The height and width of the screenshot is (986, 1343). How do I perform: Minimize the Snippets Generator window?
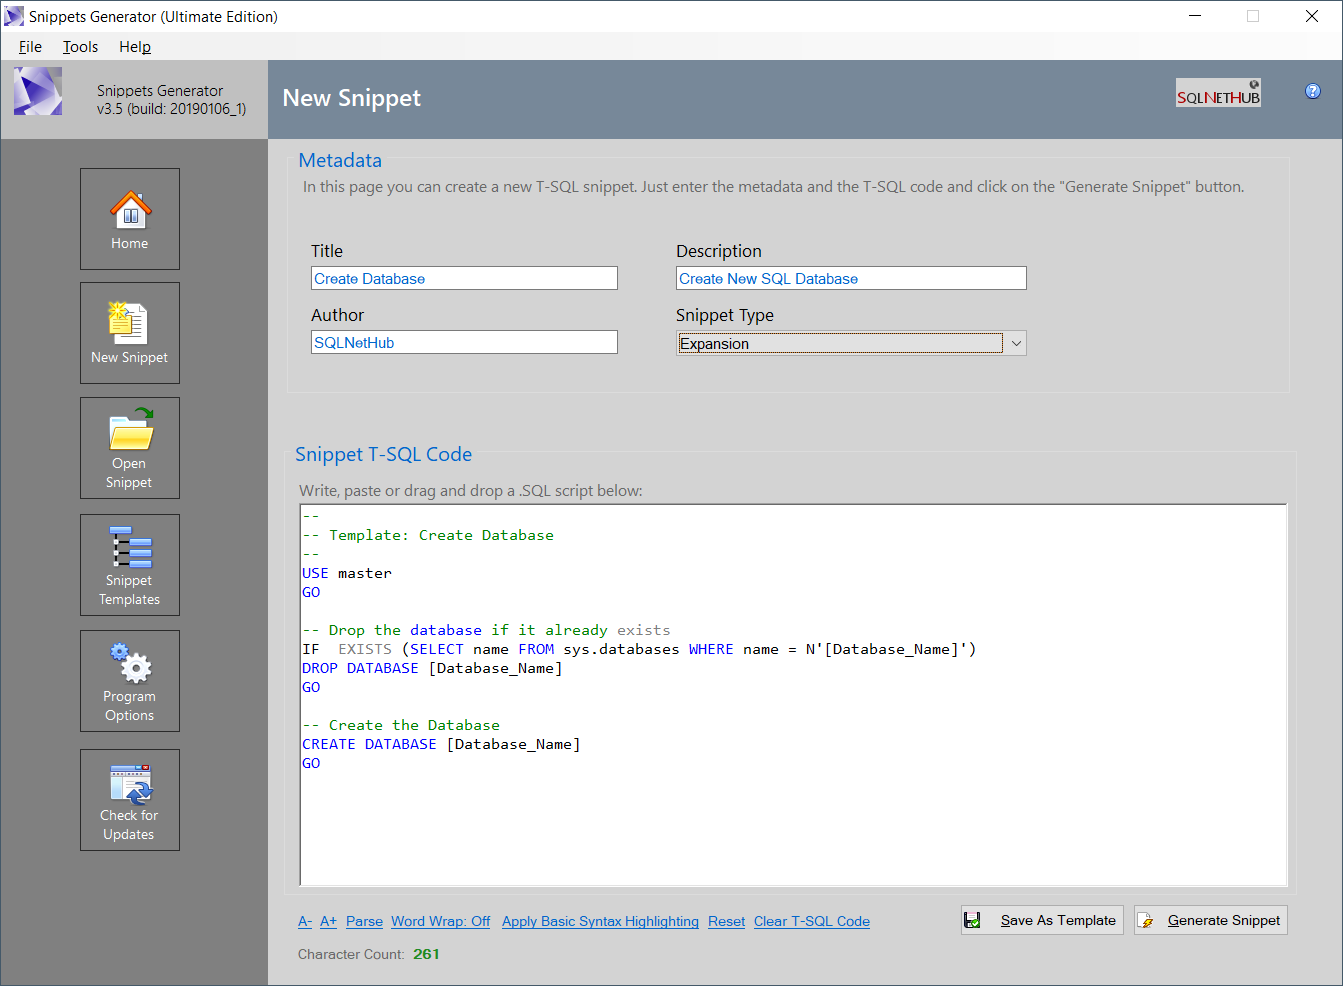pos(1195,16)
